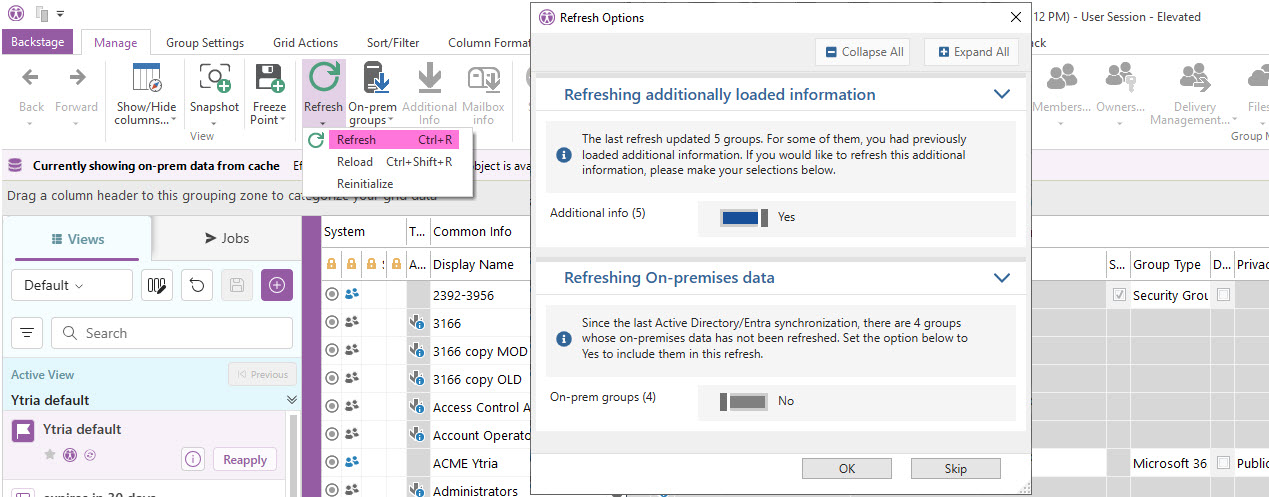Click the Snapshot icon in the ribbon
This screenshot has height=497, width=1269.
[214, 78]
